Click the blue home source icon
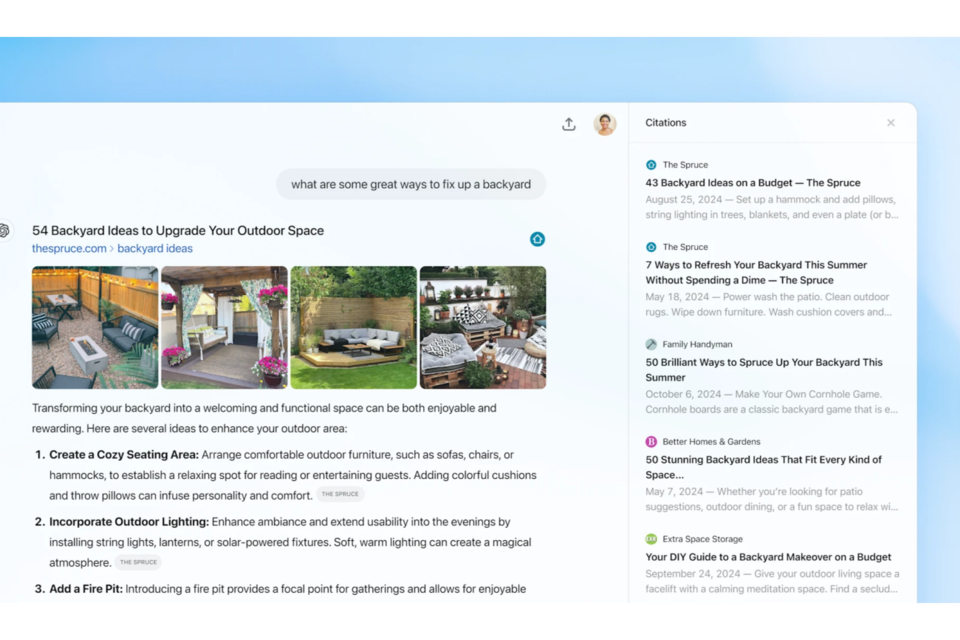 [537, 239]
